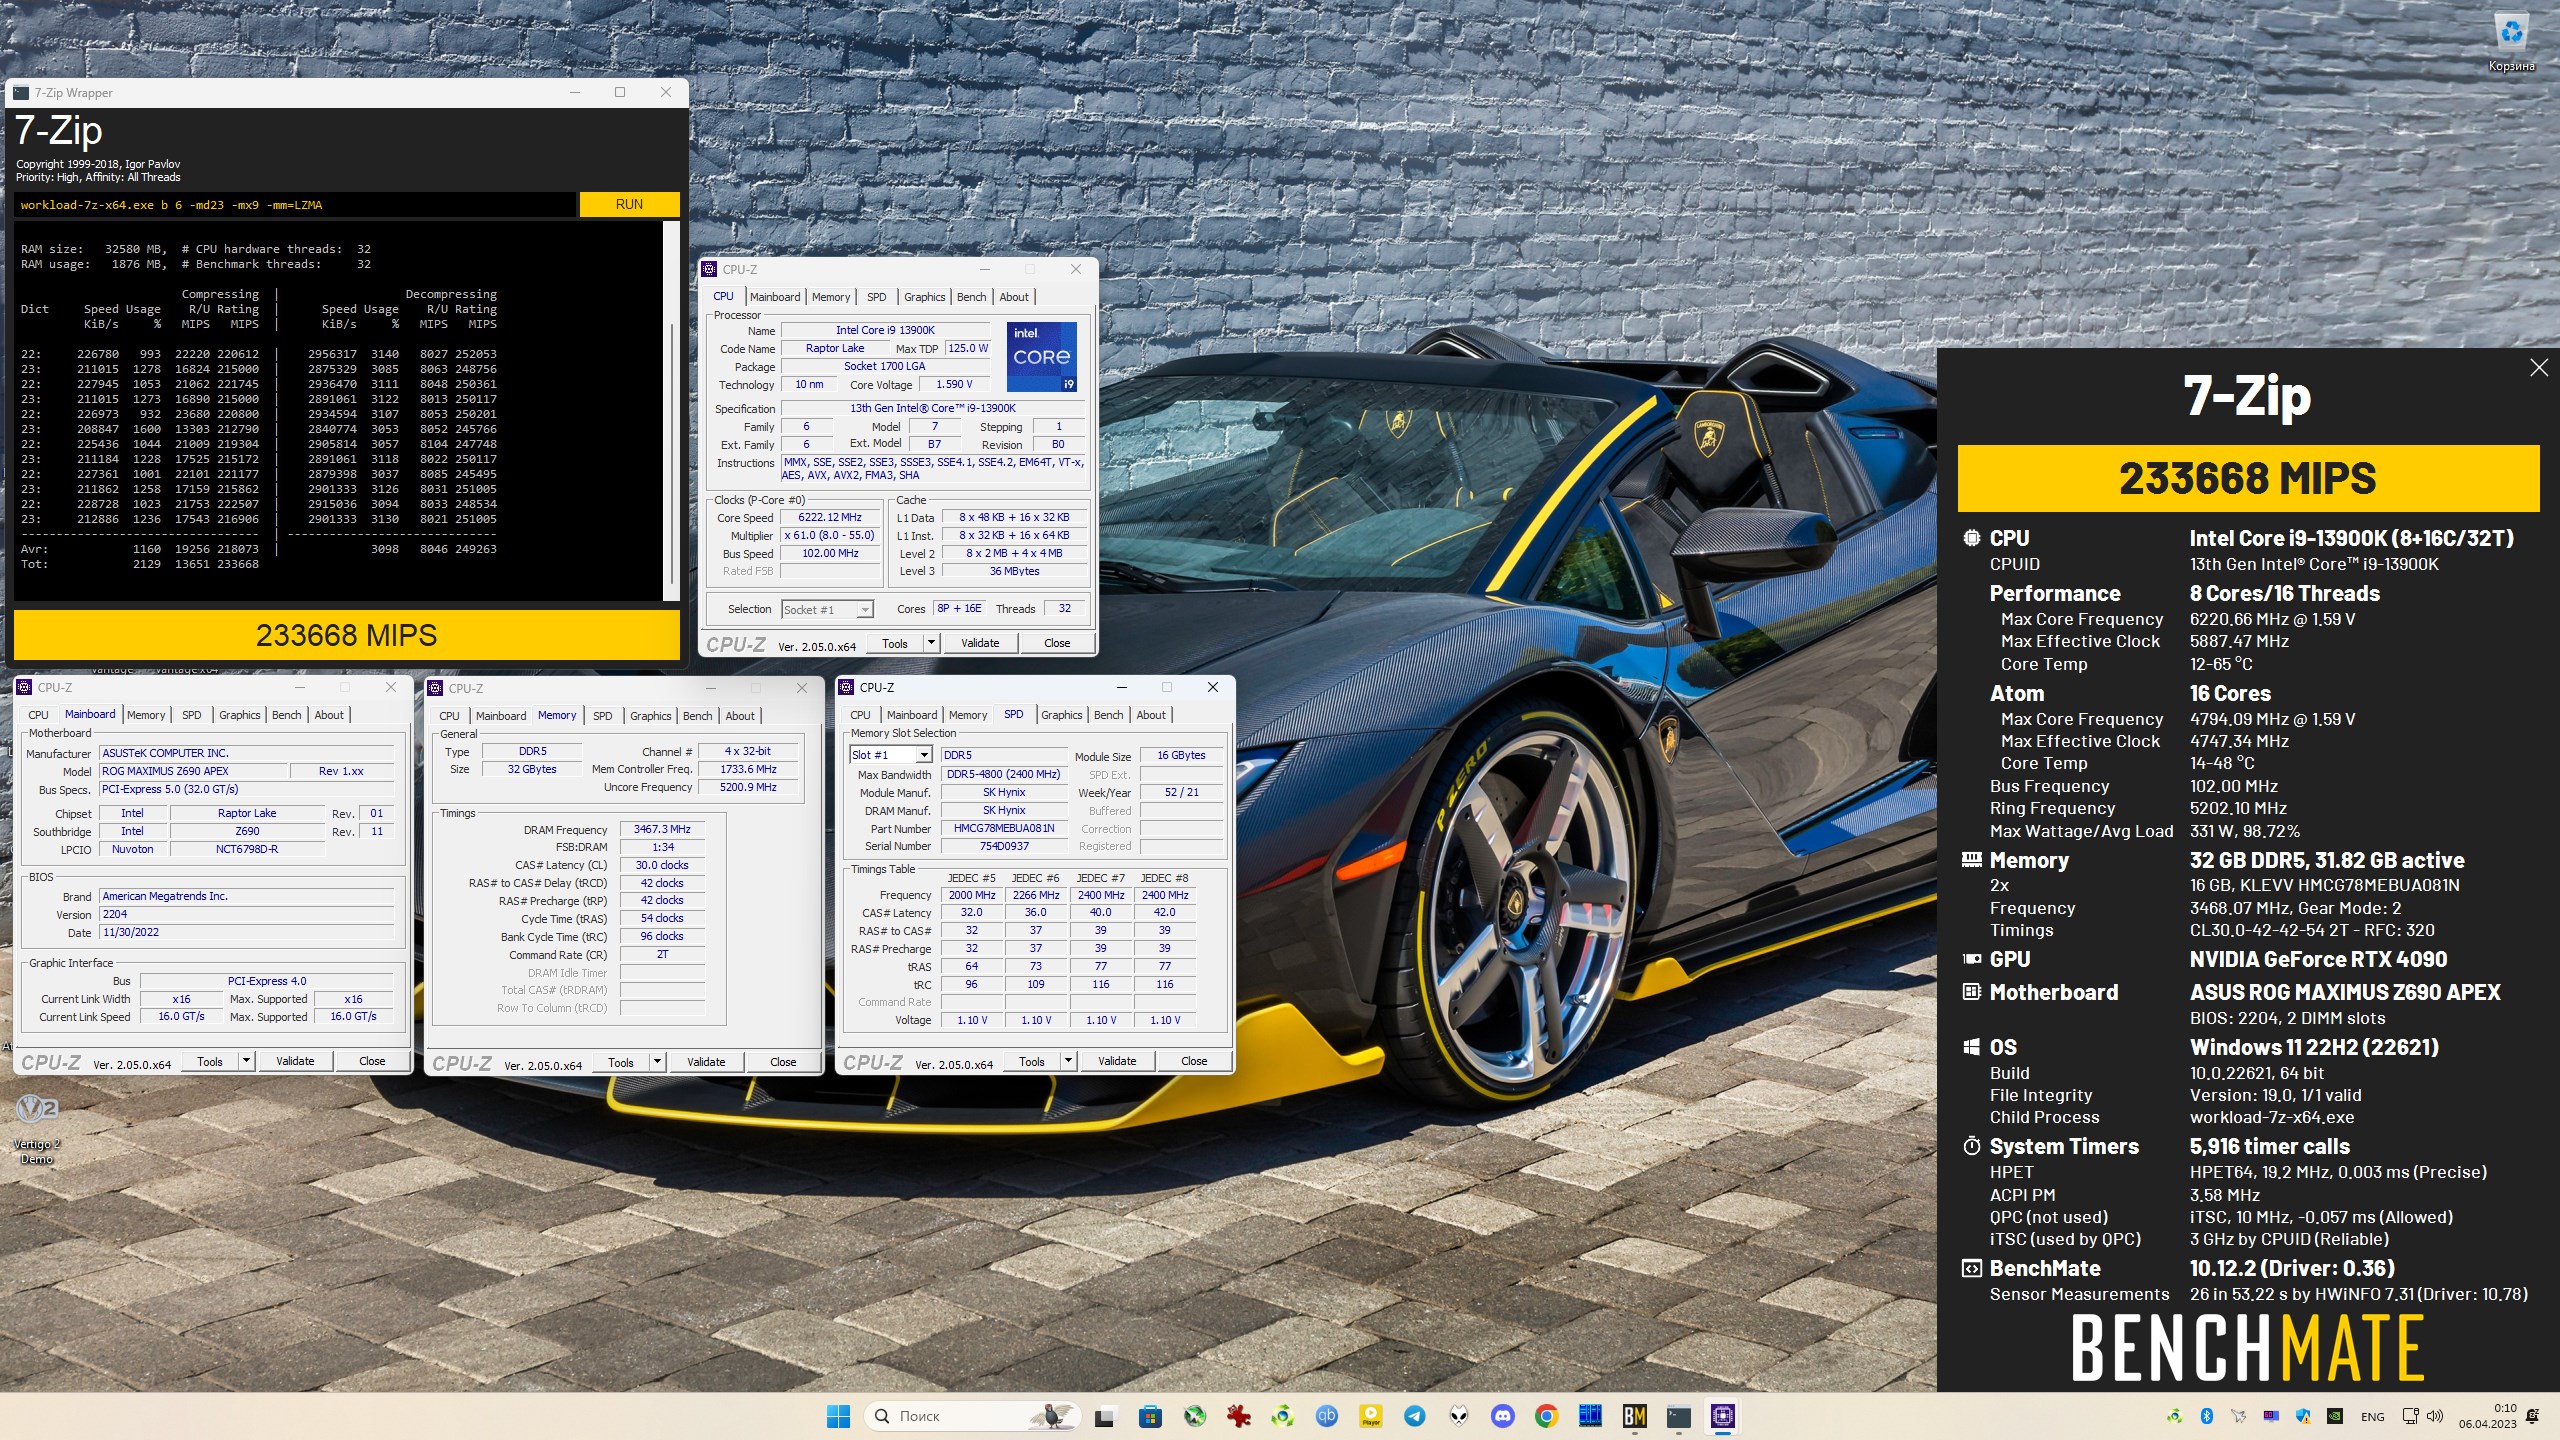Screen dimensions: 2560x1440
Task: Open SPD tab in Memory CPU-Z window
Action: pyautogui.click(x=602, y=716)
